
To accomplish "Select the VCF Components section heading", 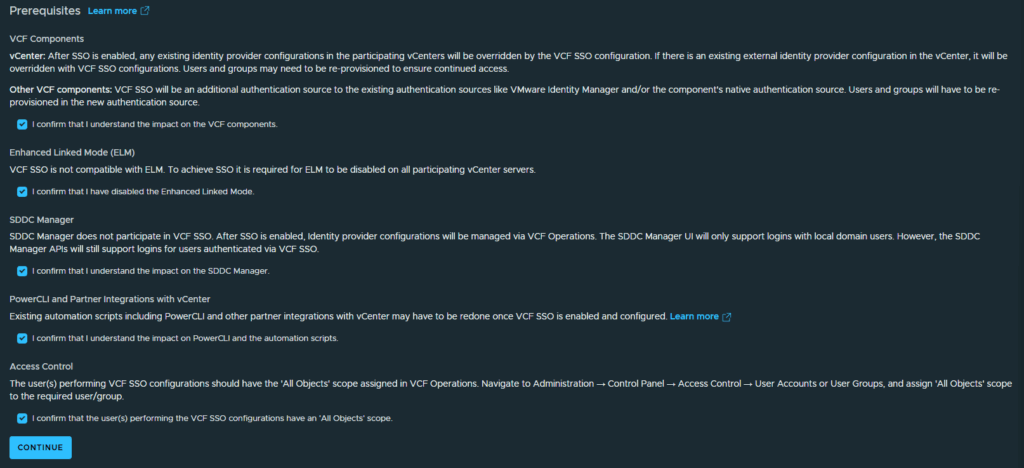I will pyautogui.click(x=46, y=39).
